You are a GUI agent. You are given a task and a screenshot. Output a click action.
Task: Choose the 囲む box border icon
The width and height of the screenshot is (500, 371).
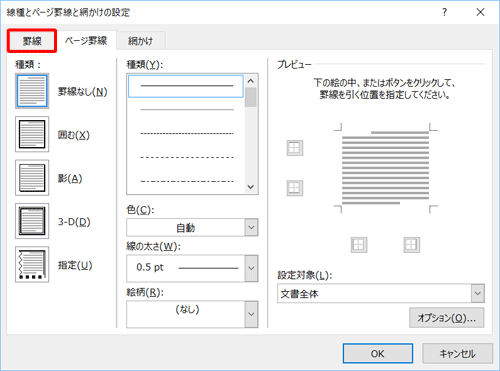tap(32, 134)
